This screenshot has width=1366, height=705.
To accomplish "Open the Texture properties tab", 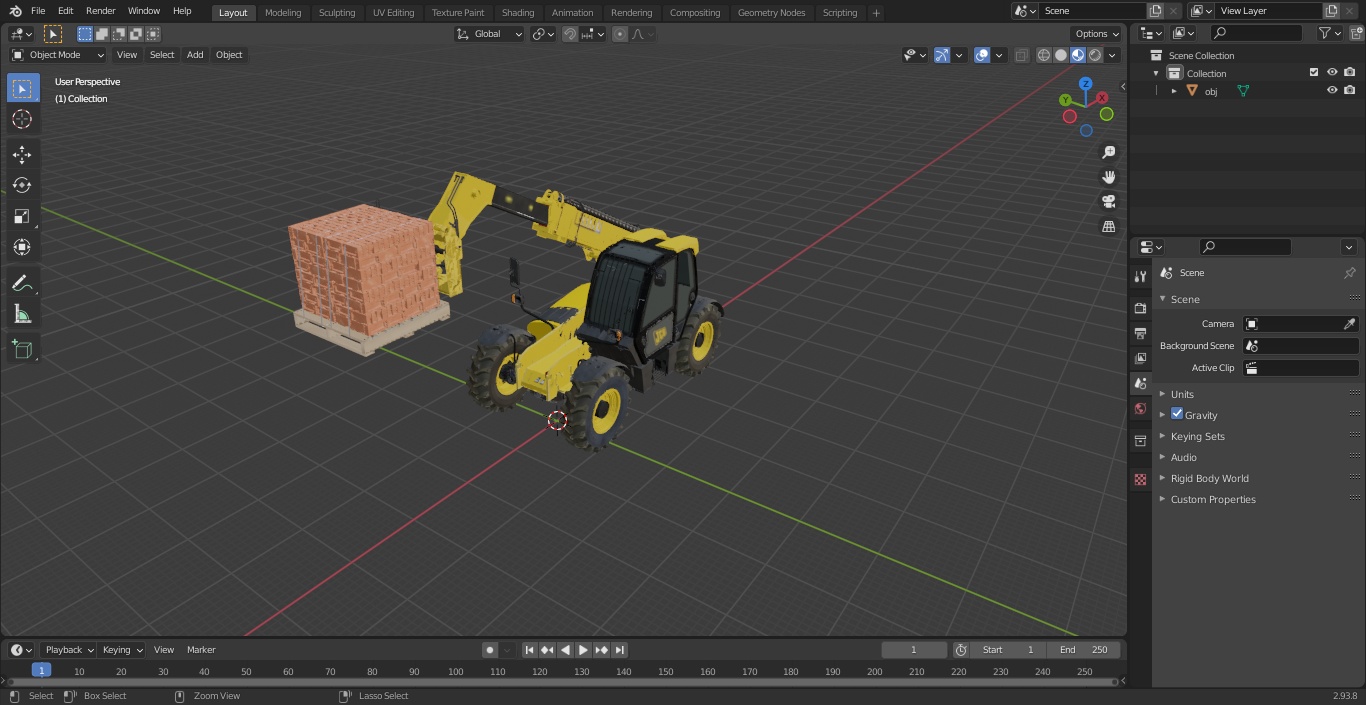I will [x=1140, y=480].
